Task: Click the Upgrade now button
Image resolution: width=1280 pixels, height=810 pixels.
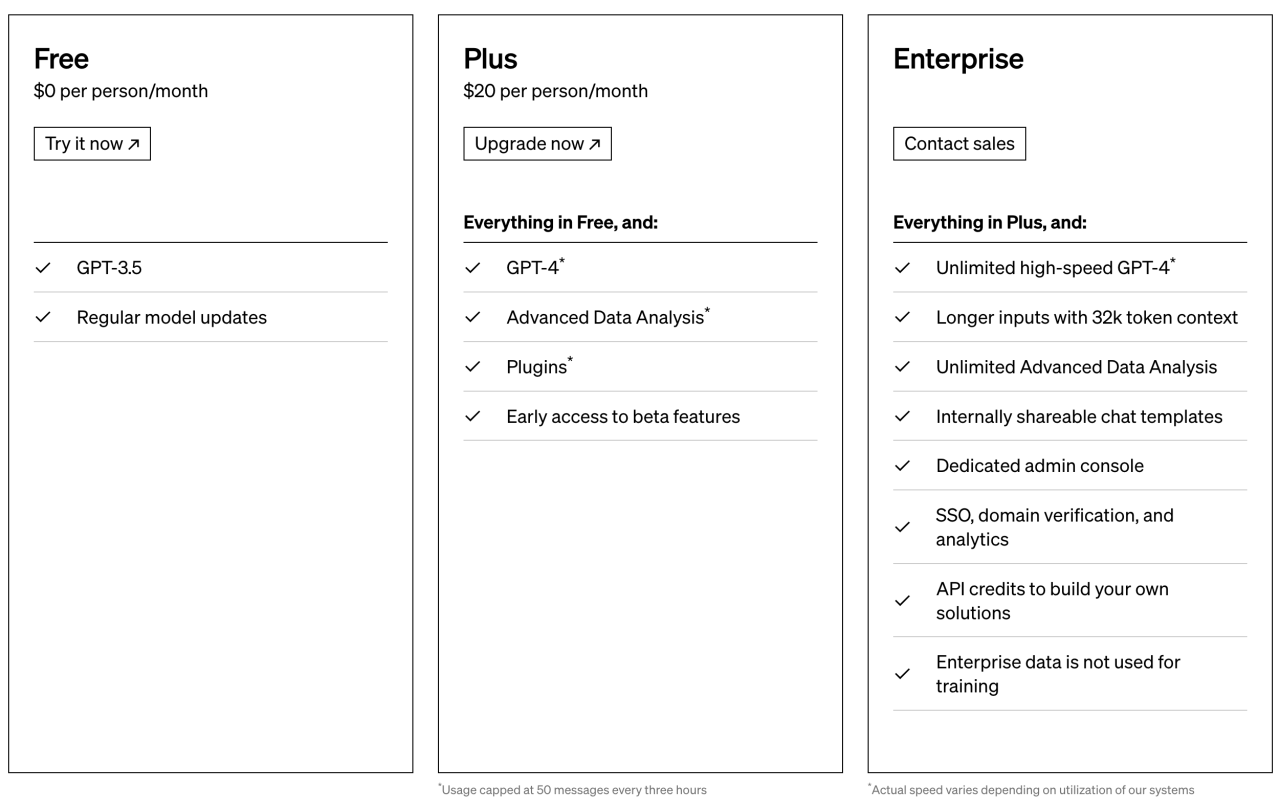Action: click(x=537, y=143)
